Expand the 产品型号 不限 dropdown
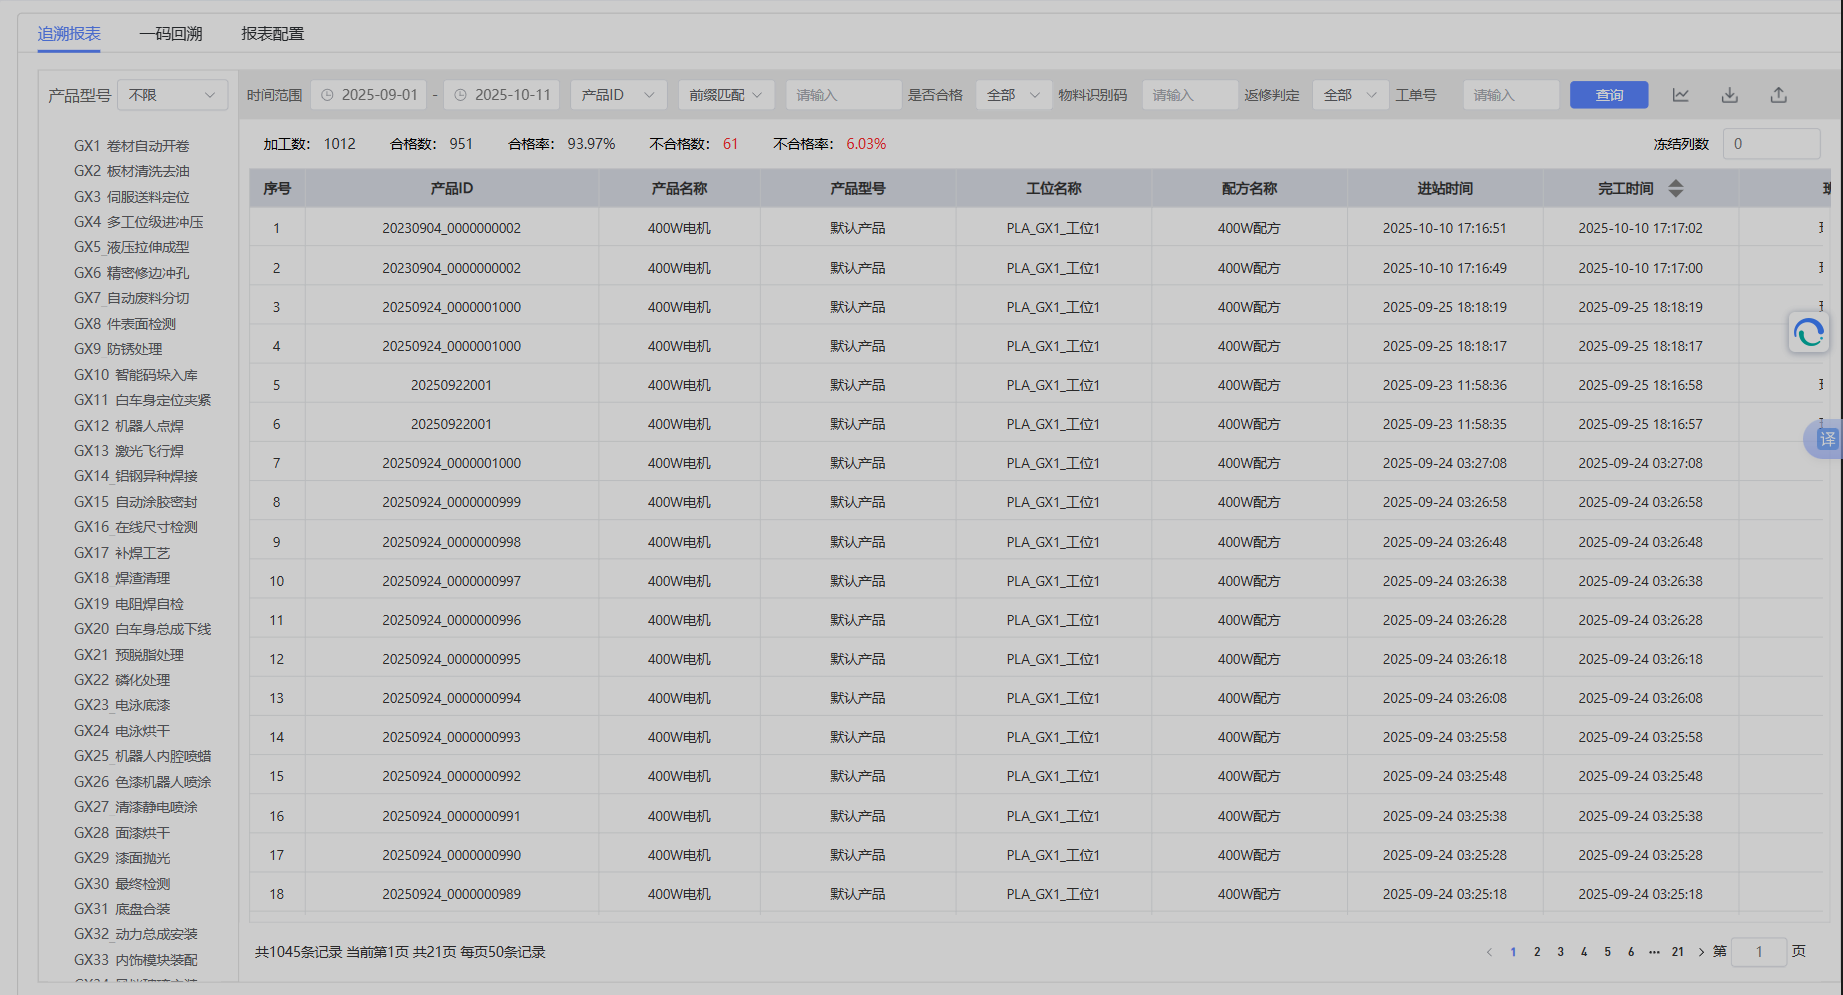Viewport: 1843px width, 995px height. (173, 95)
